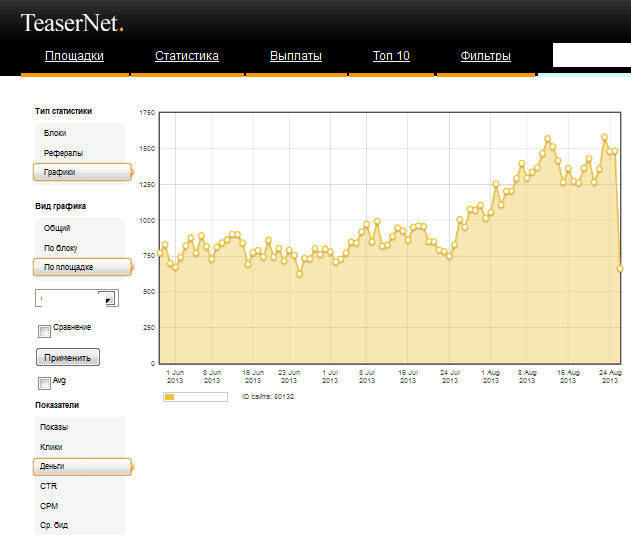Viewport: 631px width, 535px height.
Task: Show the CTR indicator graph
Action: [x=48, y=486]
